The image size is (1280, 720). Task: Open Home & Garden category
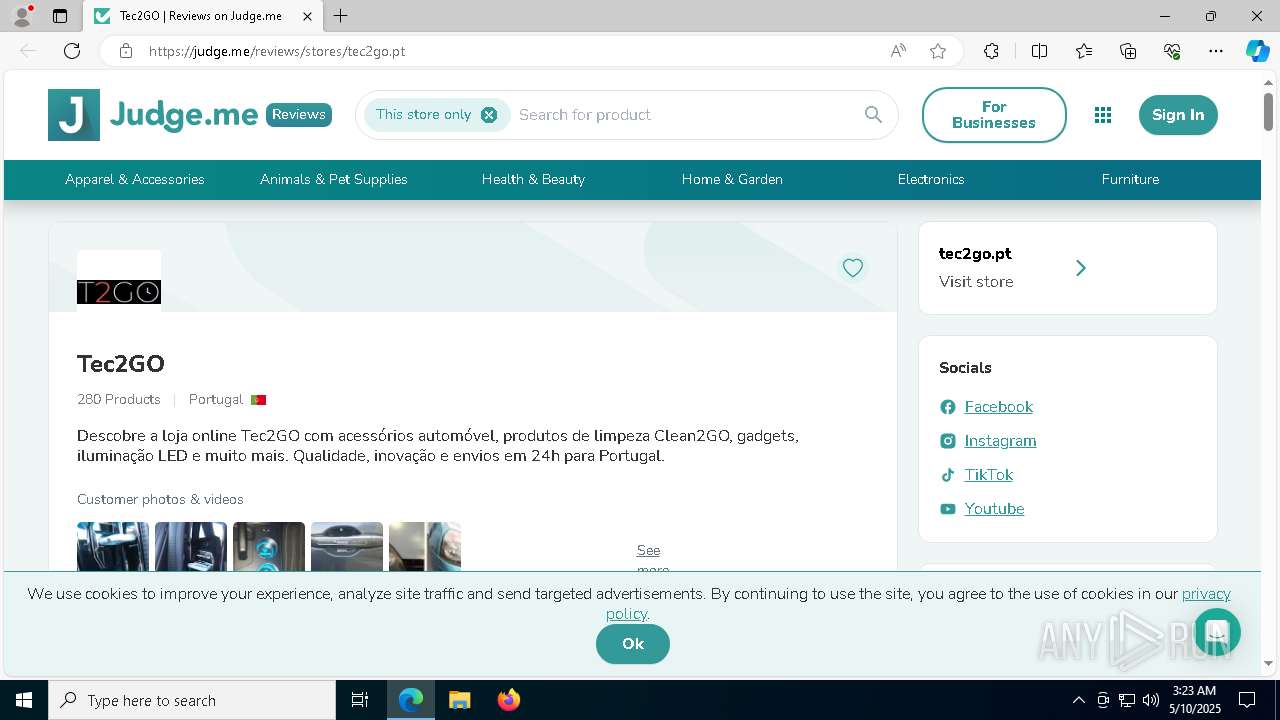point(732,180)
